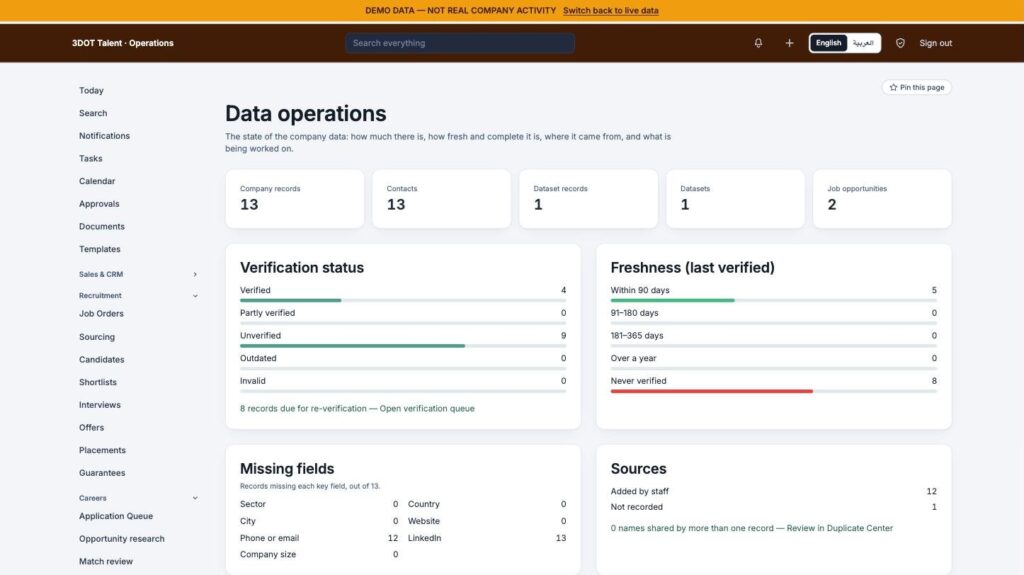This screenshot has height=575, width=1024.
Task: Open Documents in sidebar
Action: (102, 227)
